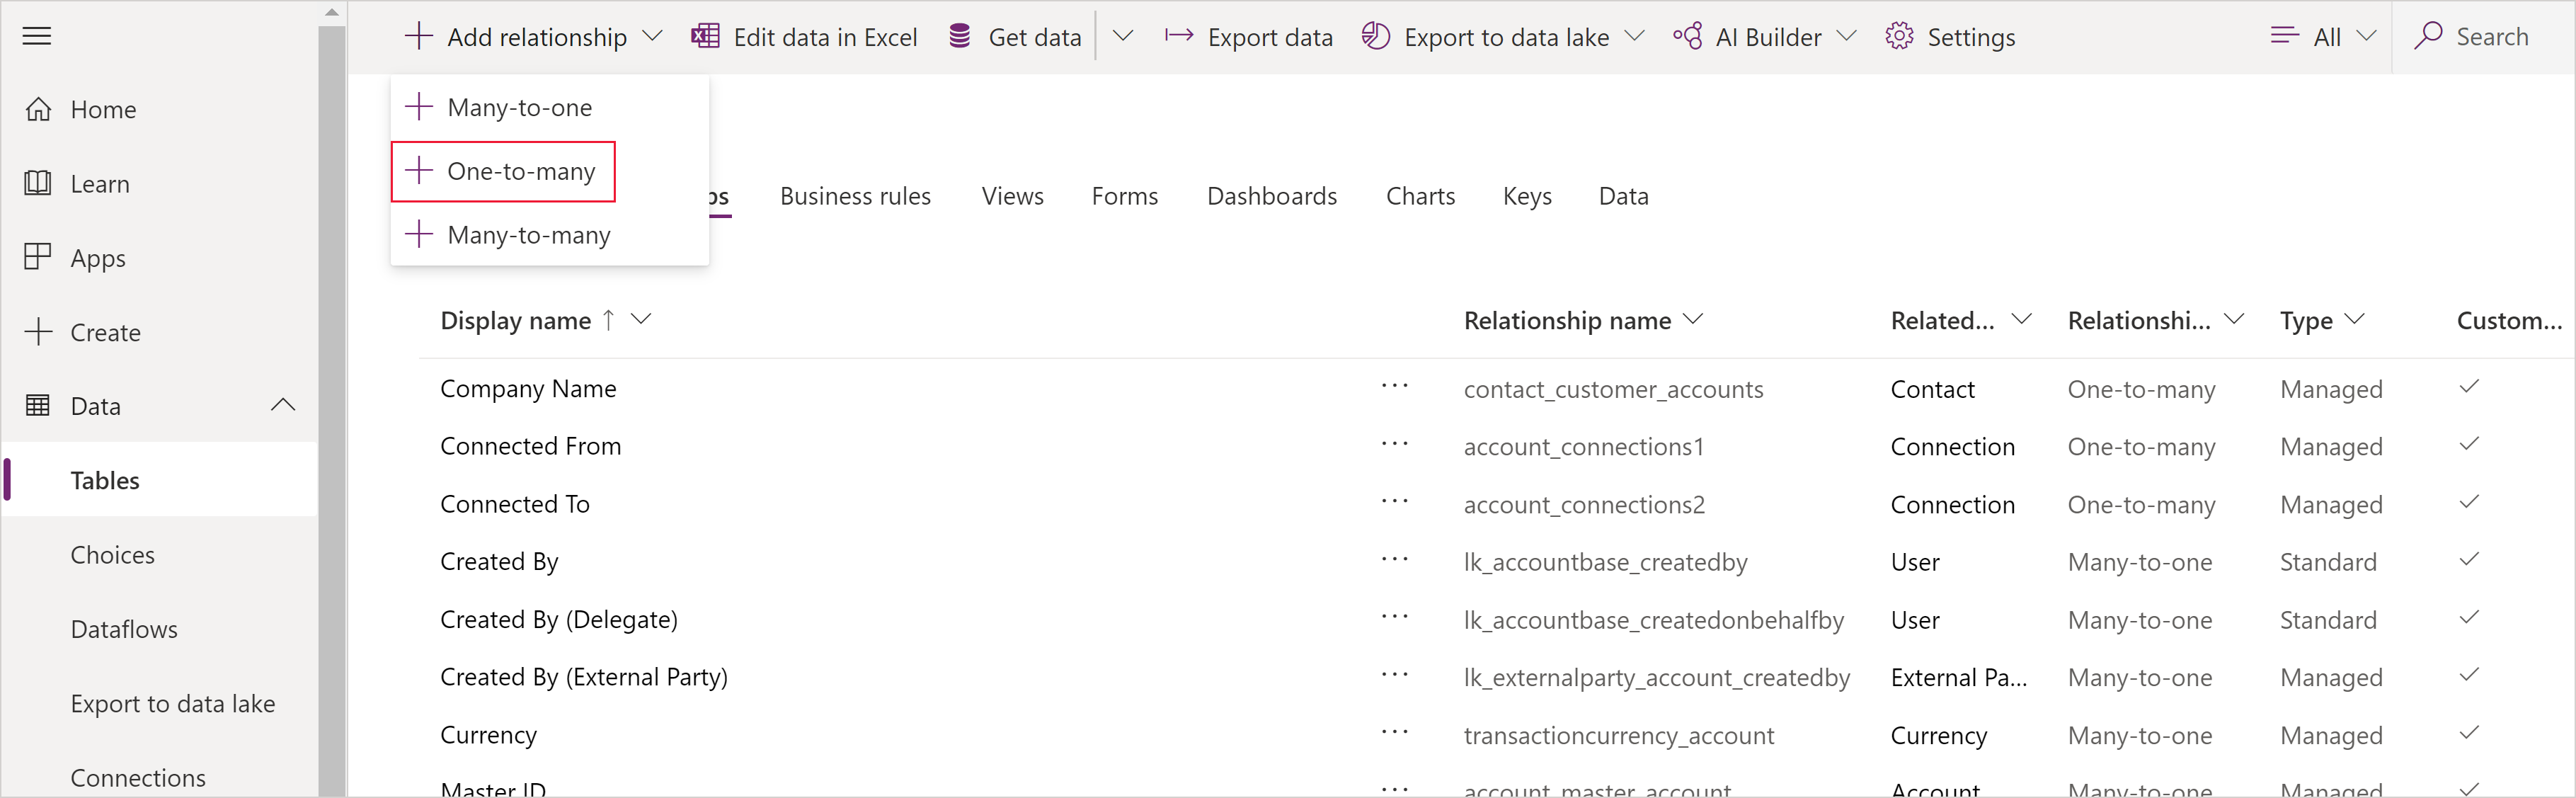Switch to the Keys tab
This screenshot has height=798, width=2576.
[x=1525, y=195]
